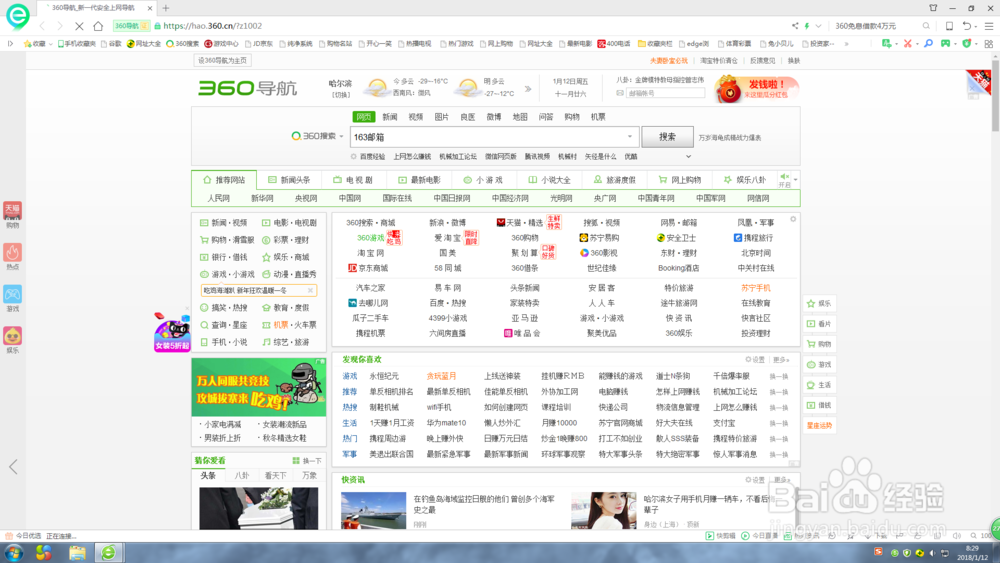The height and width of the screenshot is (563, 1000).
Task: Click the skin shirt icon in title bar
Action: (x=933, y=8)
